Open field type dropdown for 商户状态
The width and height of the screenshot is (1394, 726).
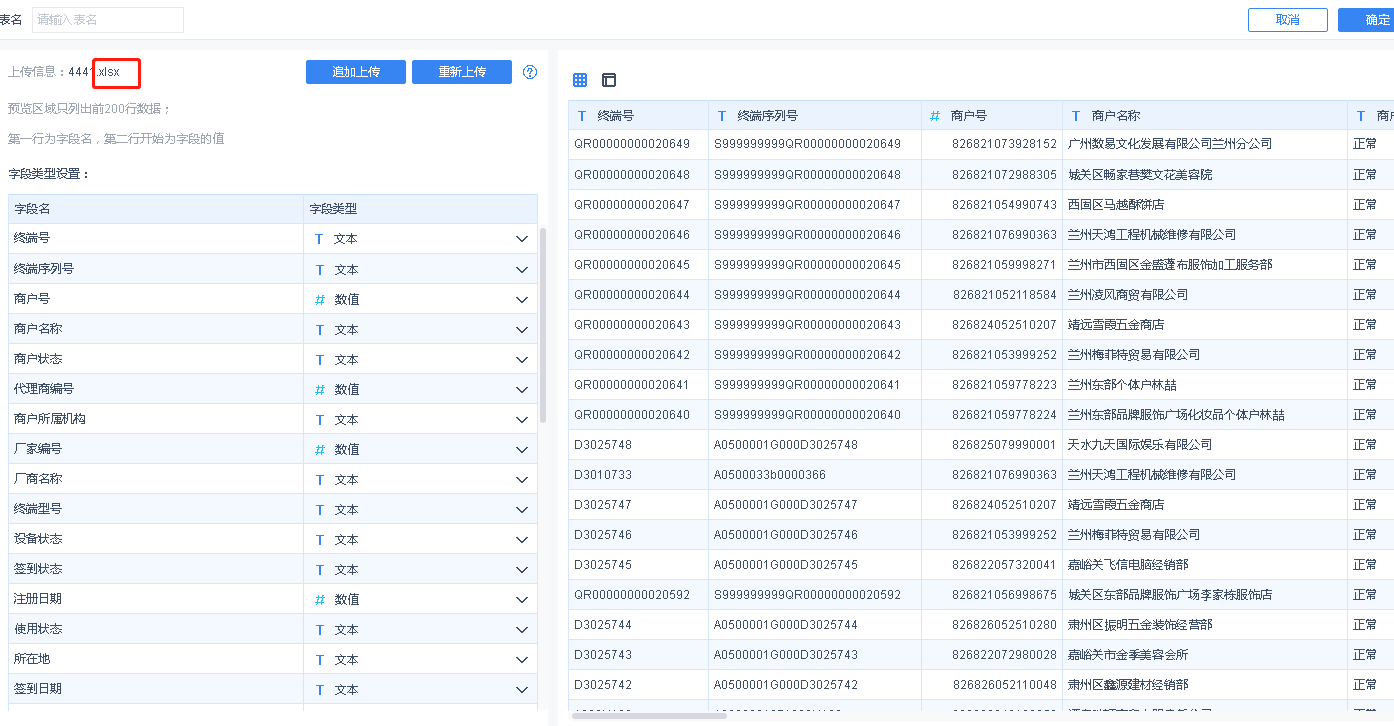[x=521, y=359]
